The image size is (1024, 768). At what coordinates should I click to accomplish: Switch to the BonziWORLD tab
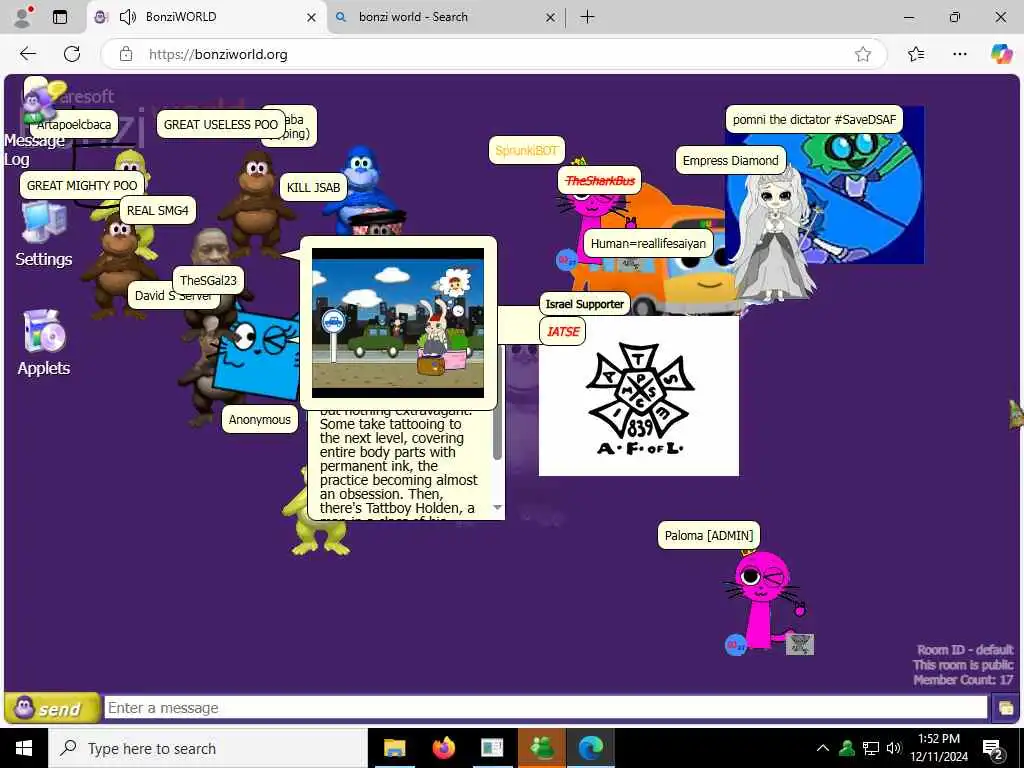[207, 17]
